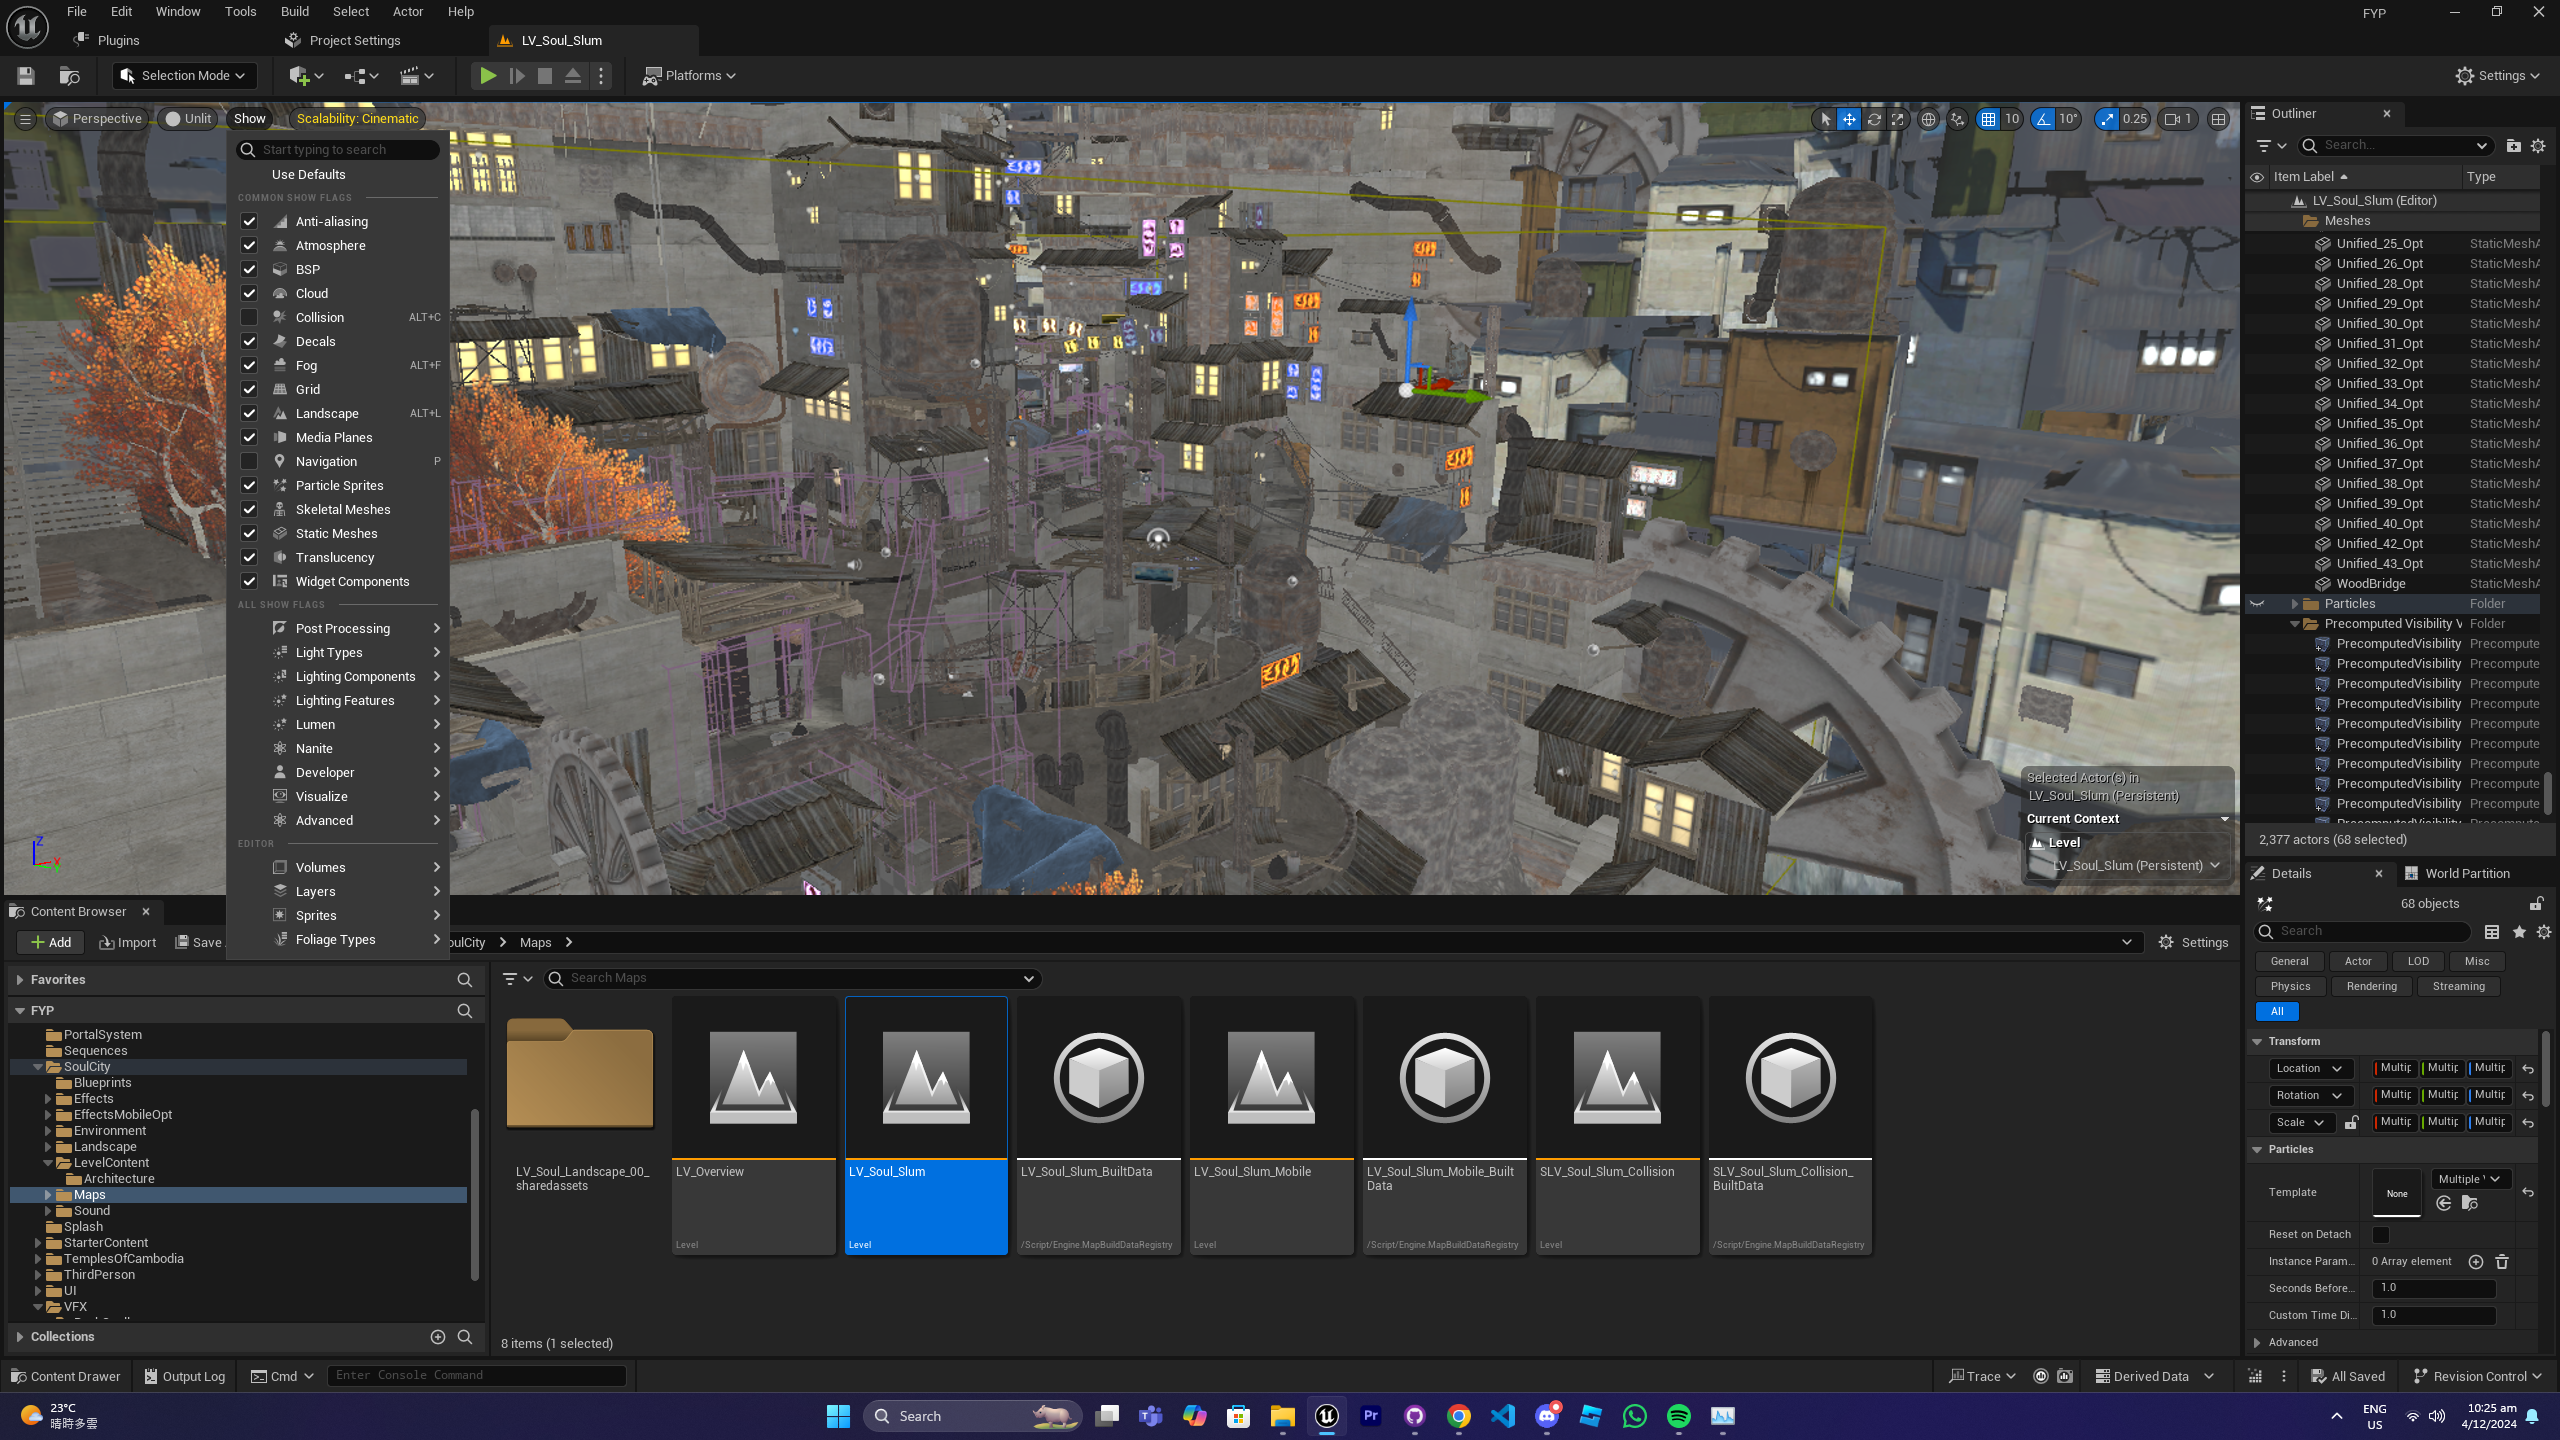Switch to the World Partition tab
This screenshot has height=1440, width=2560.
(2466, 873)
